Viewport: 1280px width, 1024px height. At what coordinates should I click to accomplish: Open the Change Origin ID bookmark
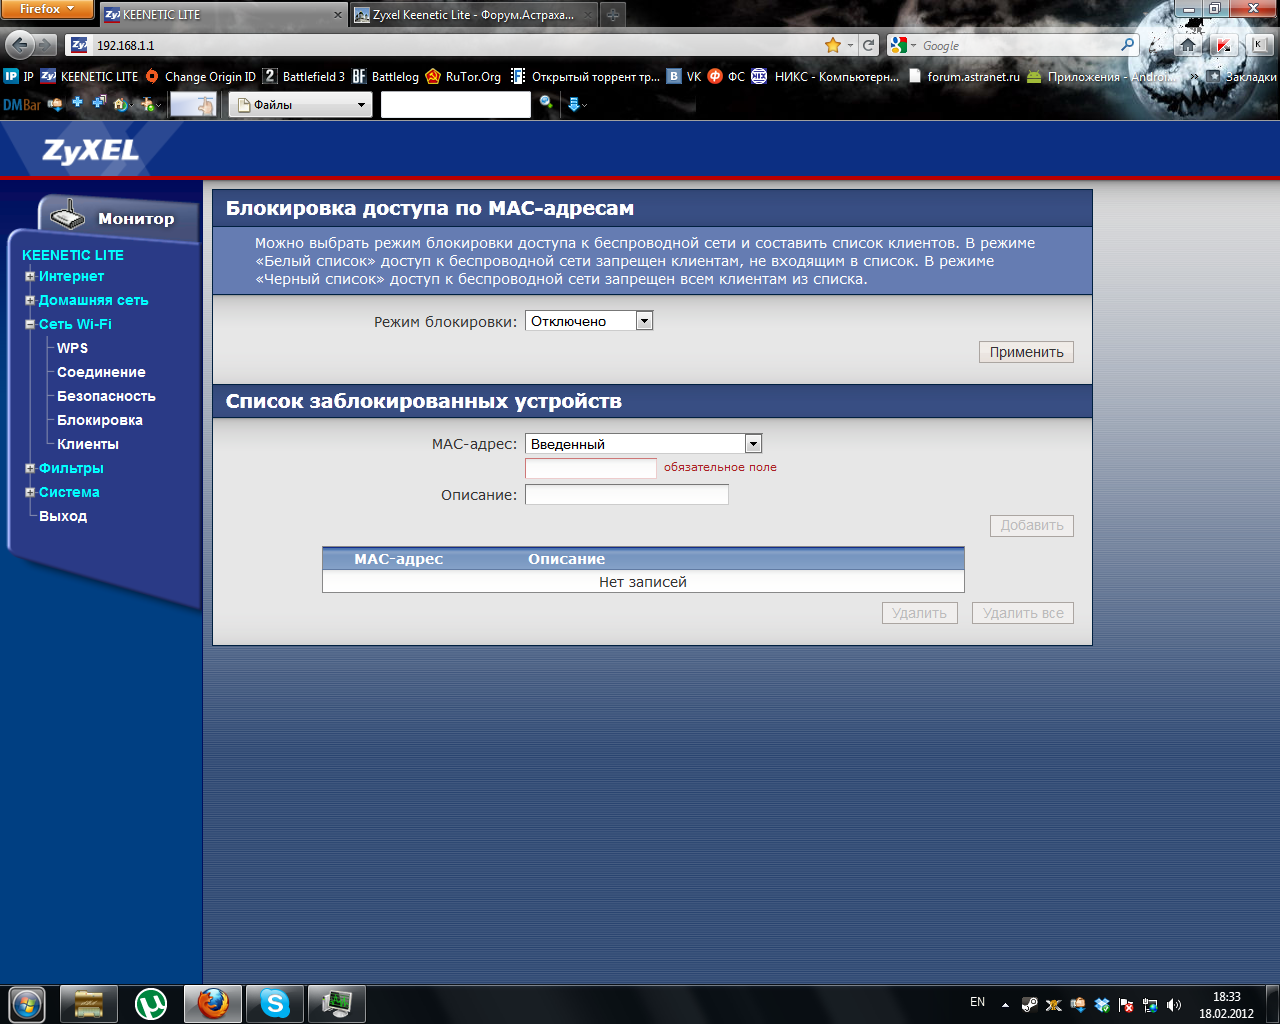[201, 76]
